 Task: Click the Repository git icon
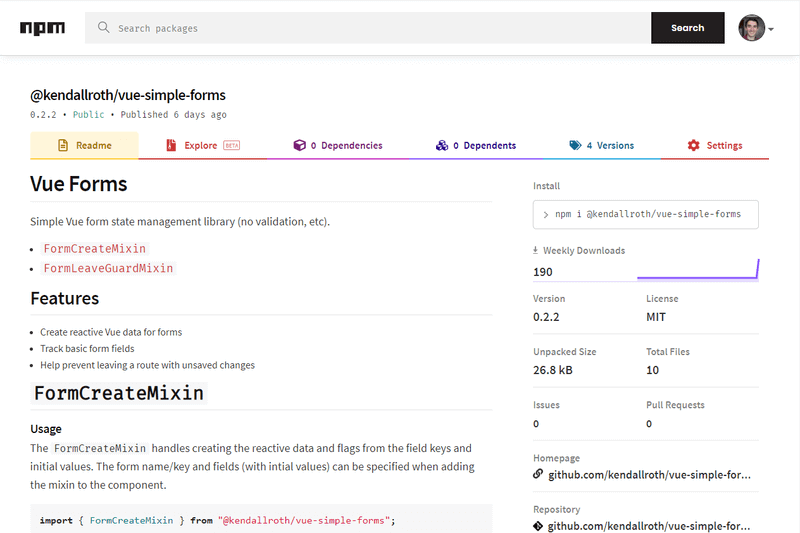539,525
